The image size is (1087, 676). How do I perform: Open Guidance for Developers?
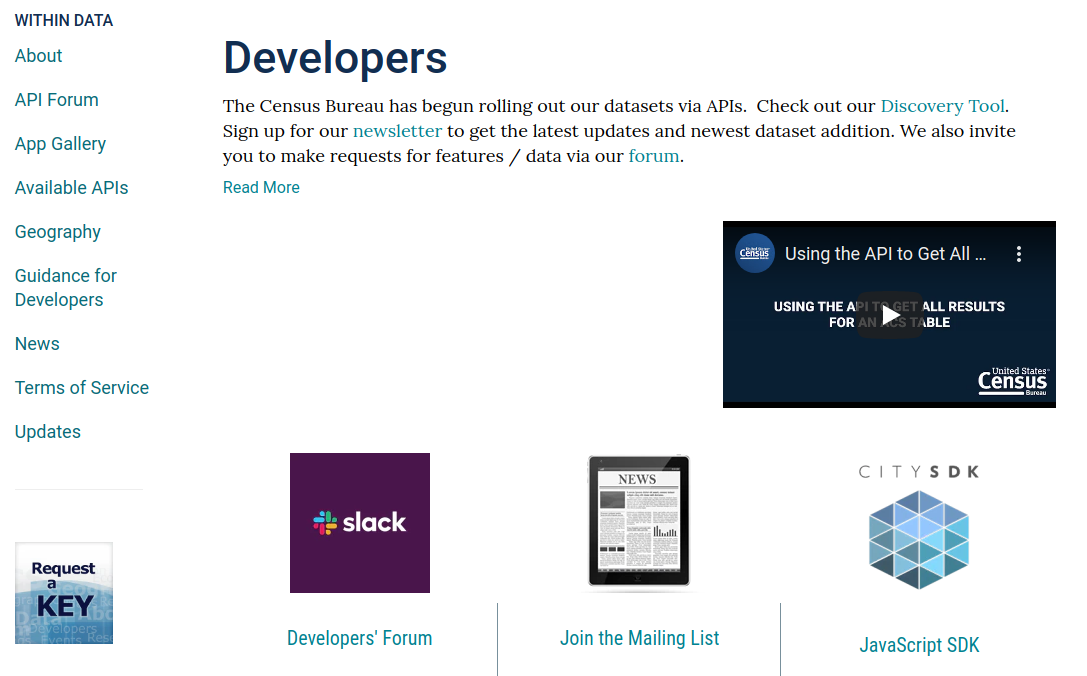pyautogui.click(x=65, y=287)
